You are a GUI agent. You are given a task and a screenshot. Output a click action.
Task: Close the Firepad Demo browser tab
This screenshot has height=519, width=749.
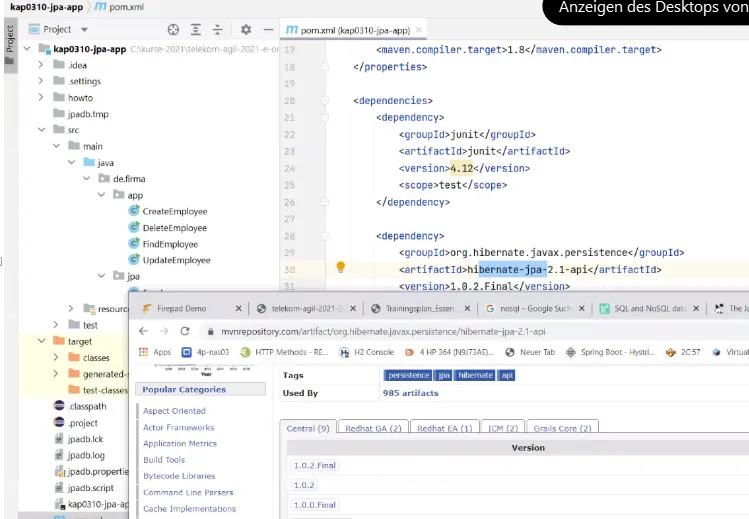[x=238, y=308]
